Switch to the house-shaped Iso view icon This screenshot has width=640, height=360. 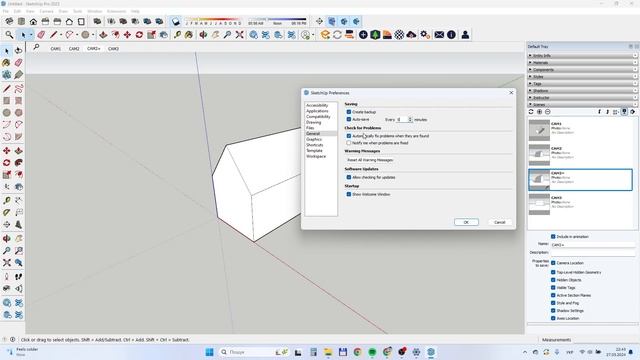[x=33, y=22]
